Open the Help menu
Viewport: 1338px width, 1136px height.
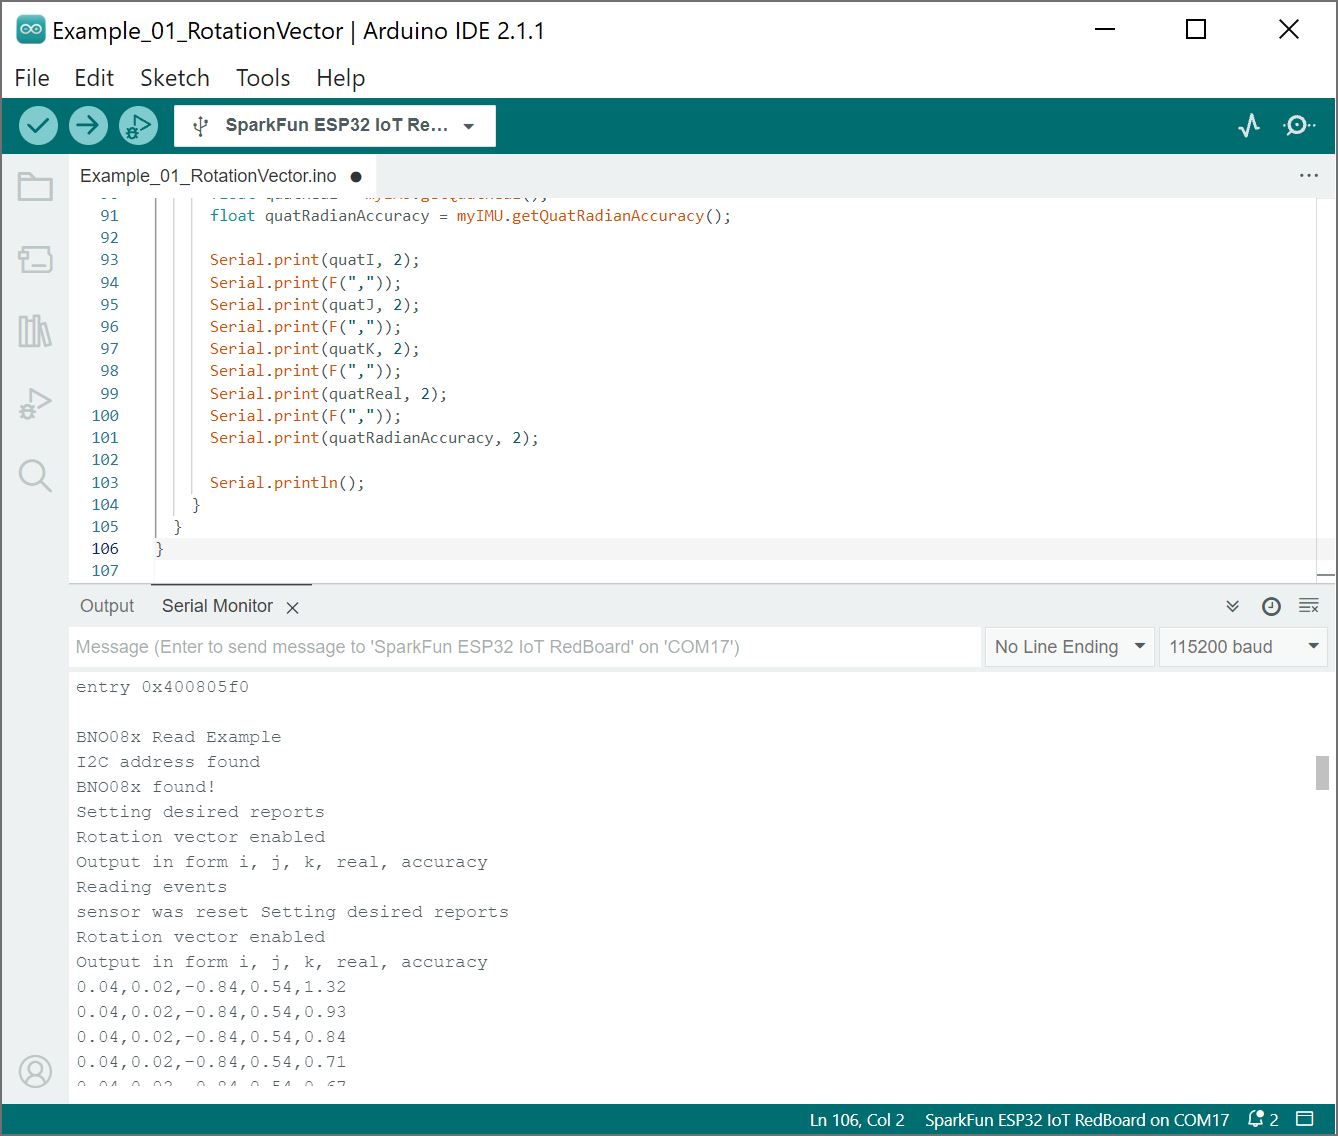pyautogui.click(x=341, y=78)
